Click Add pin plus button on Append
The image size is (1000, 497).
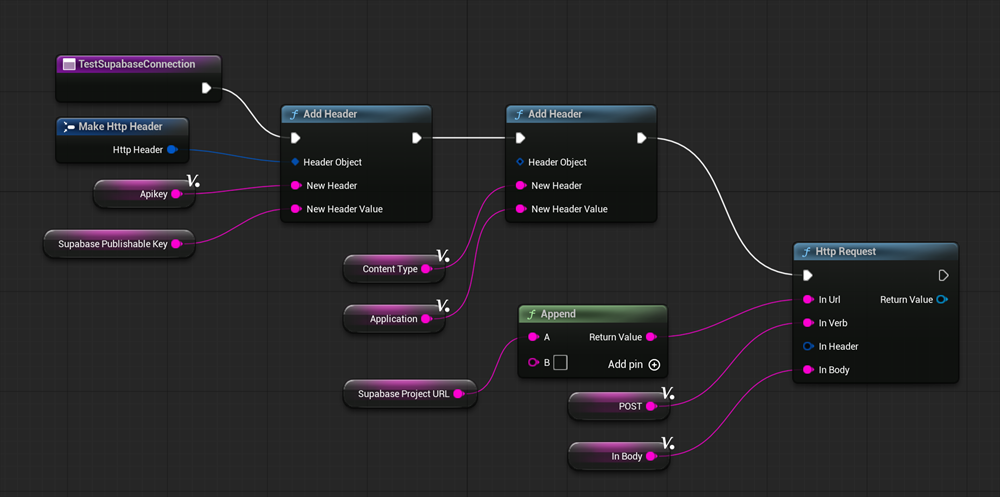[x=654, y=365]
